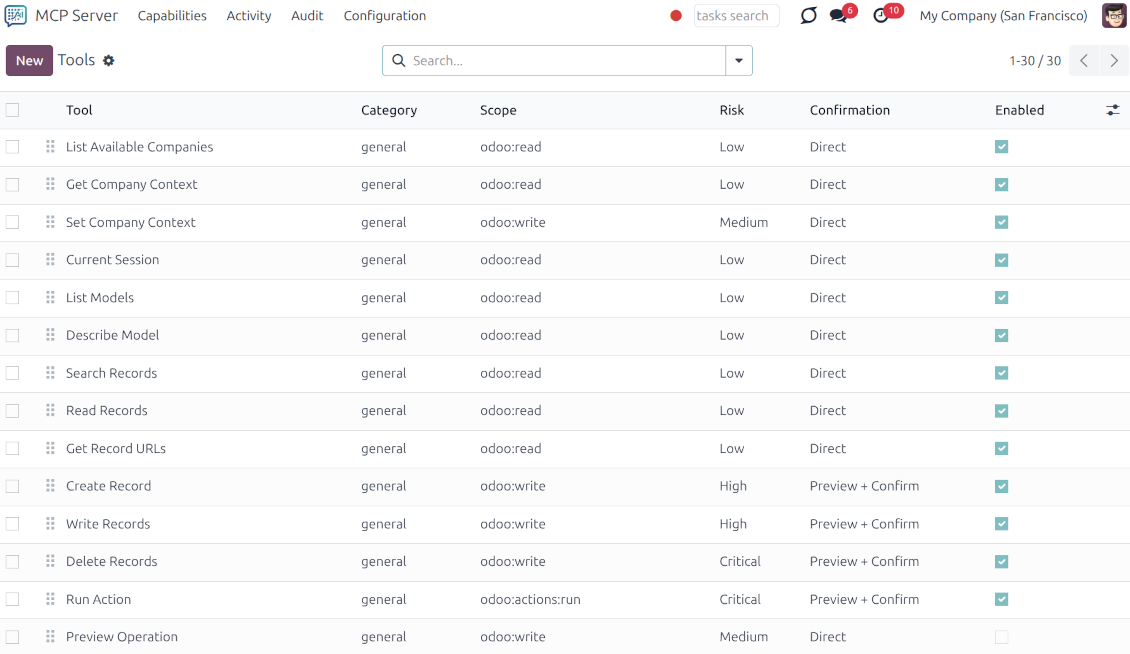Viewport: 1130px width, 654px height.
Task: Select all tools with header checkbox
Action: pos(13,110)
